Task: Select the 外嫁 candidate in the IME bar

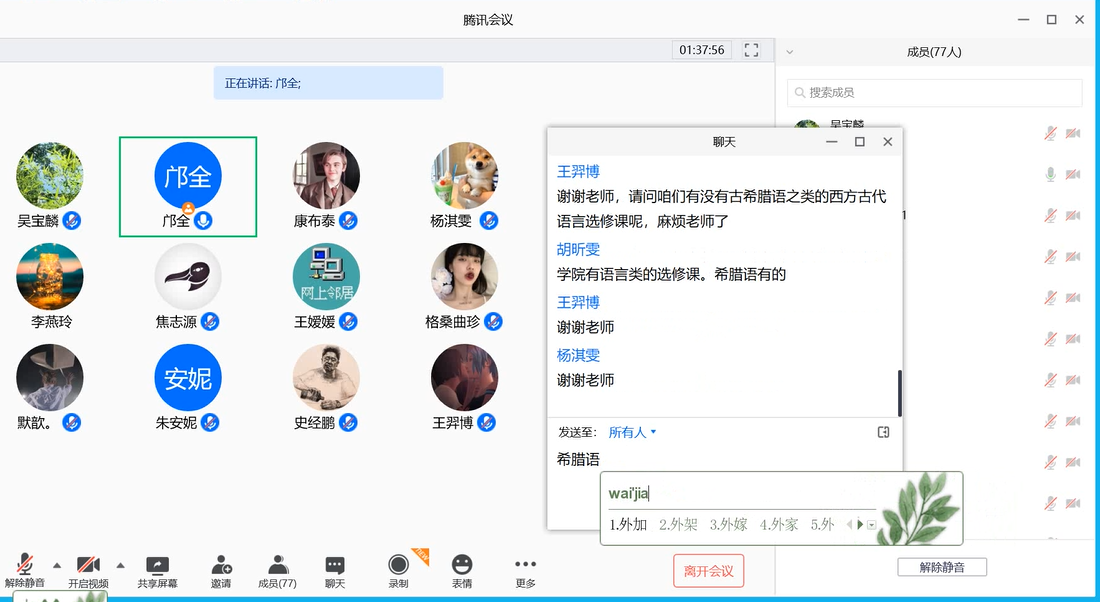Action: click(728, 524)
